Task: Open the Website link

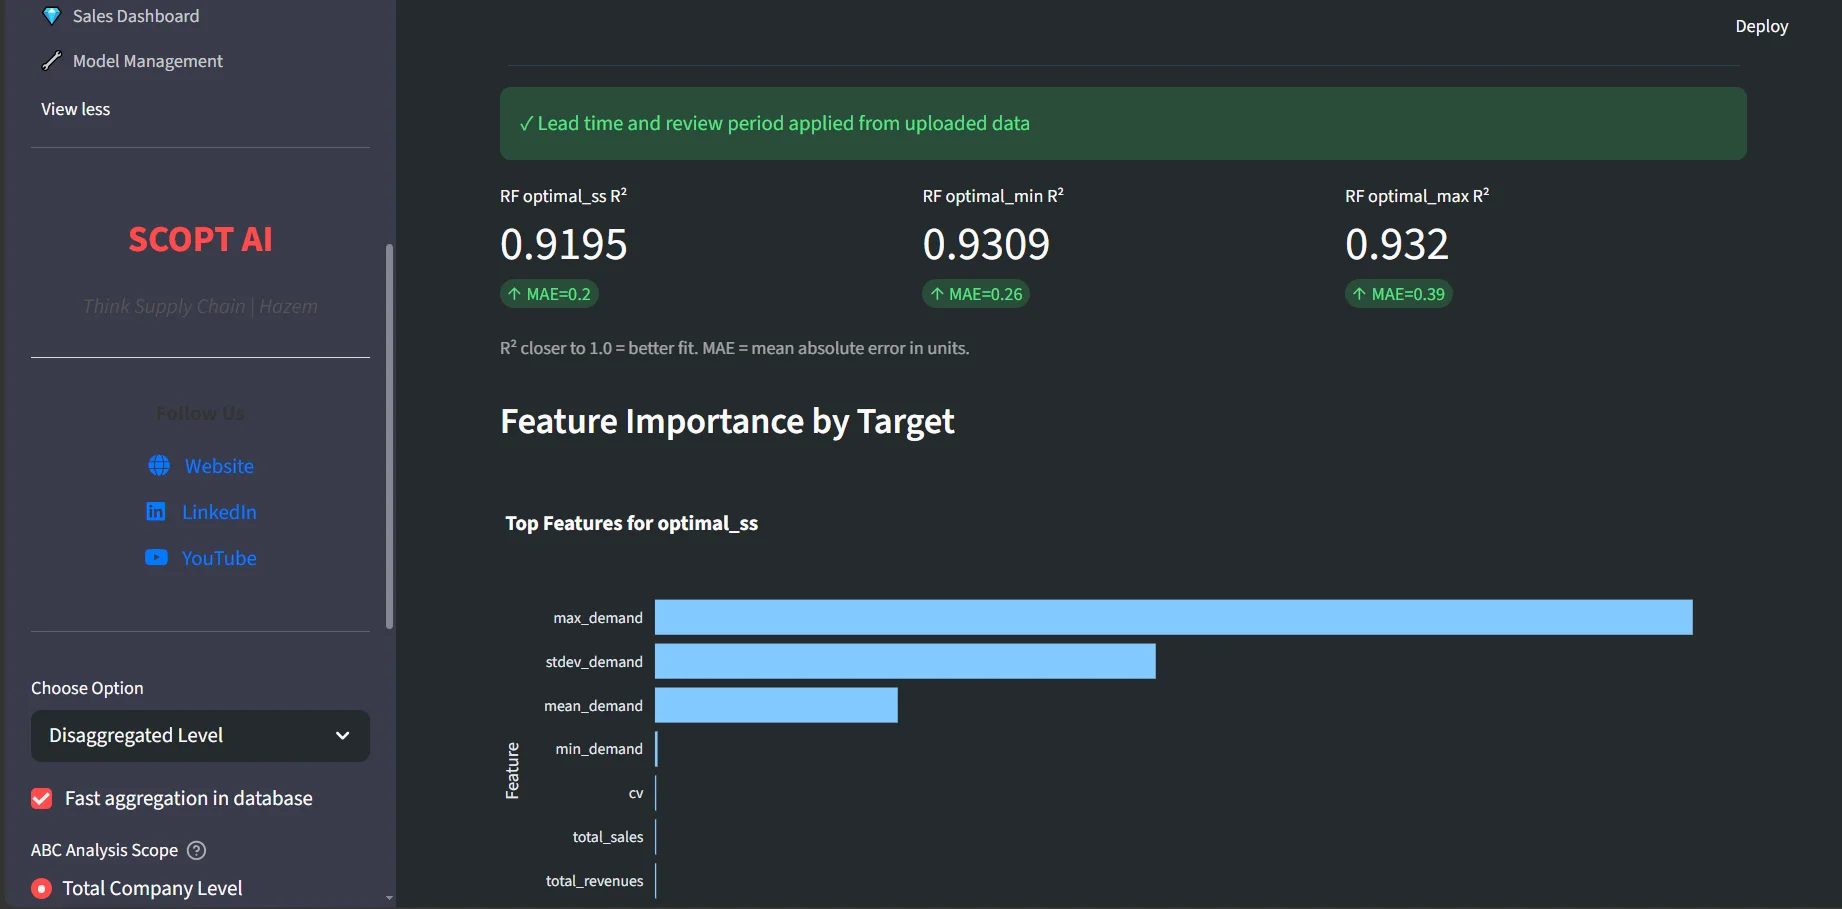Action: 219,466
